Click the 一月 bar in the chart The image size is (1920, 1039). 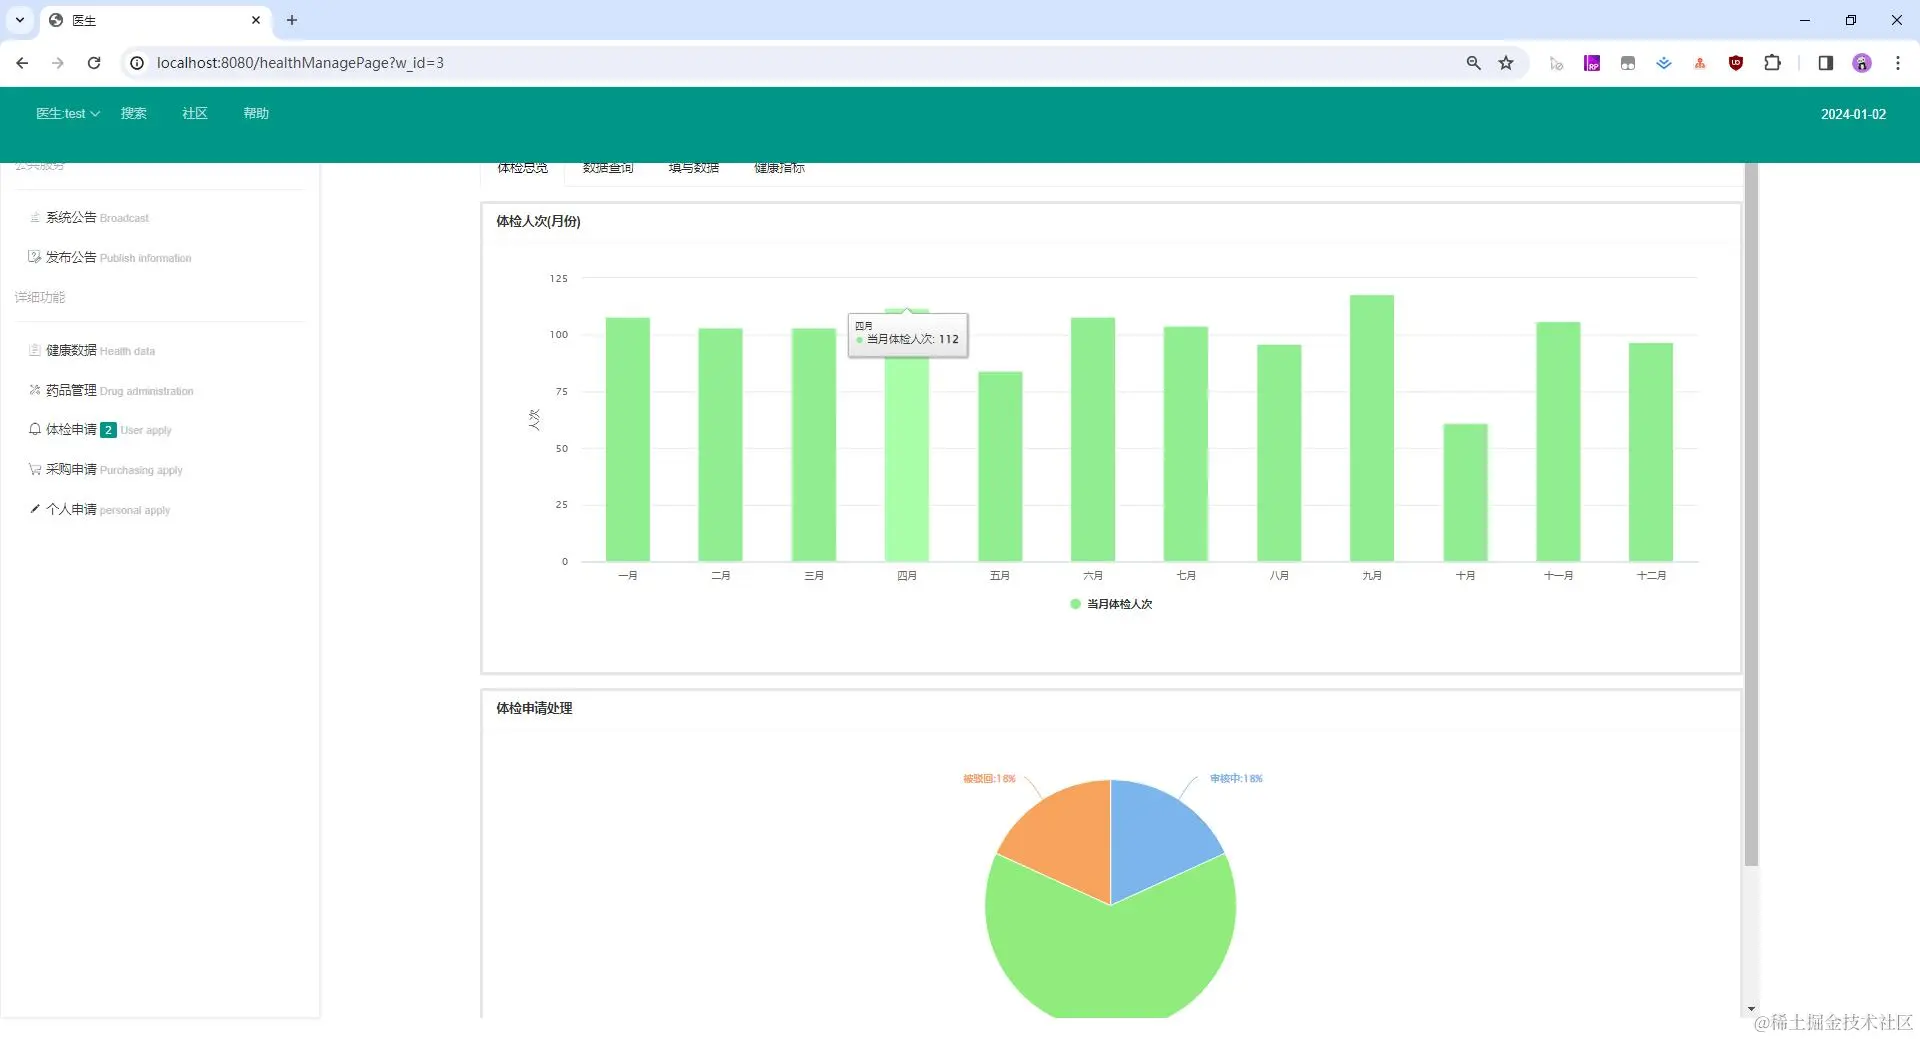pos(628,440)
